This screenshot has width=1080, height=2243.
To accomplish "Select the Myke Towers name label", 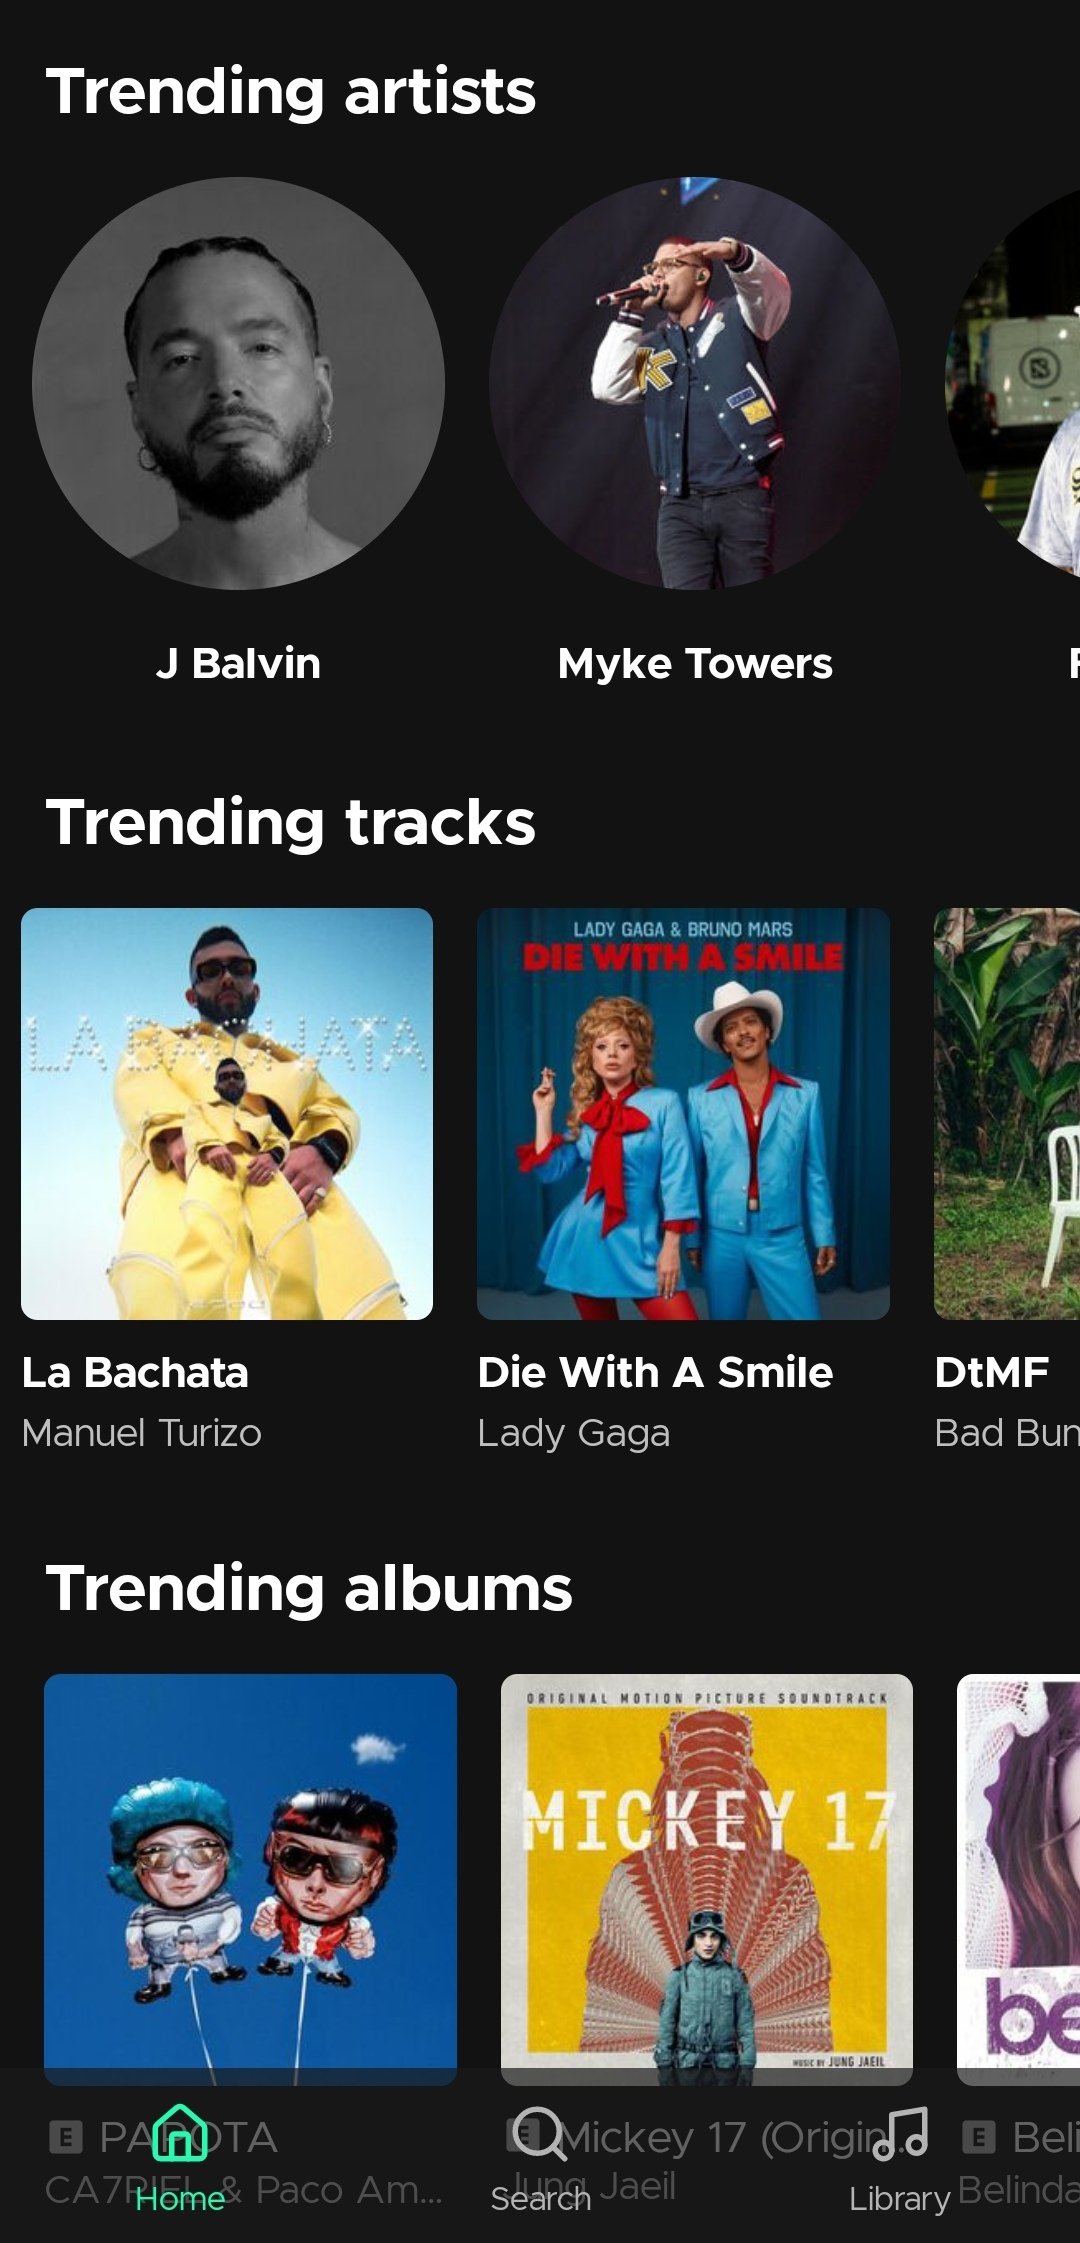I will click(695, 664).
